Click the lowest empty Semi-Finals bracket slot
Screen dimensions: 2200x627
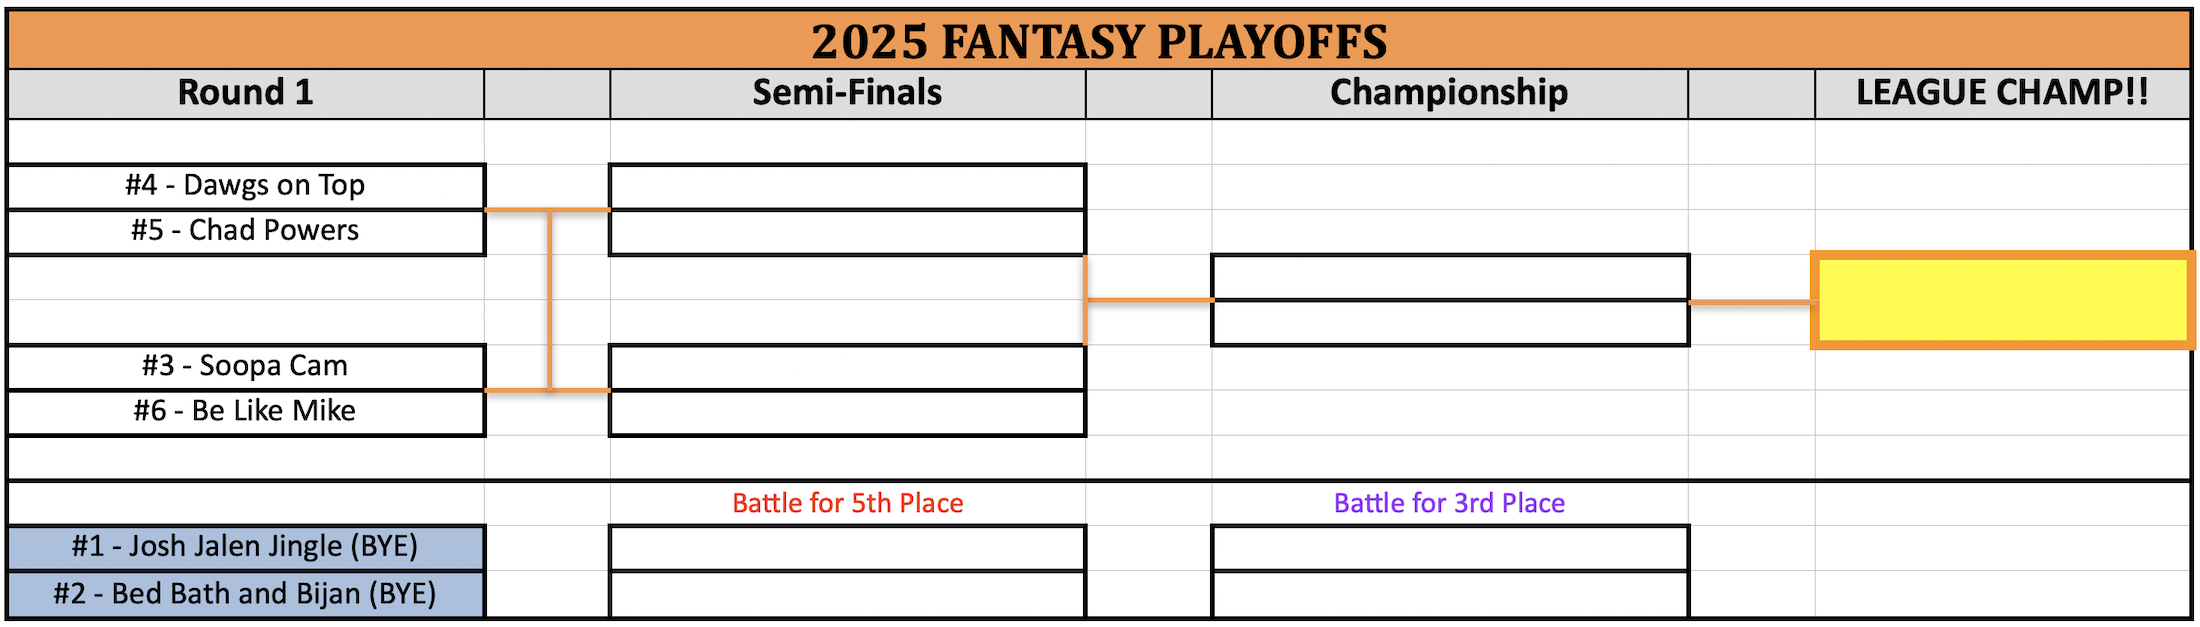(x=847, y=412)
